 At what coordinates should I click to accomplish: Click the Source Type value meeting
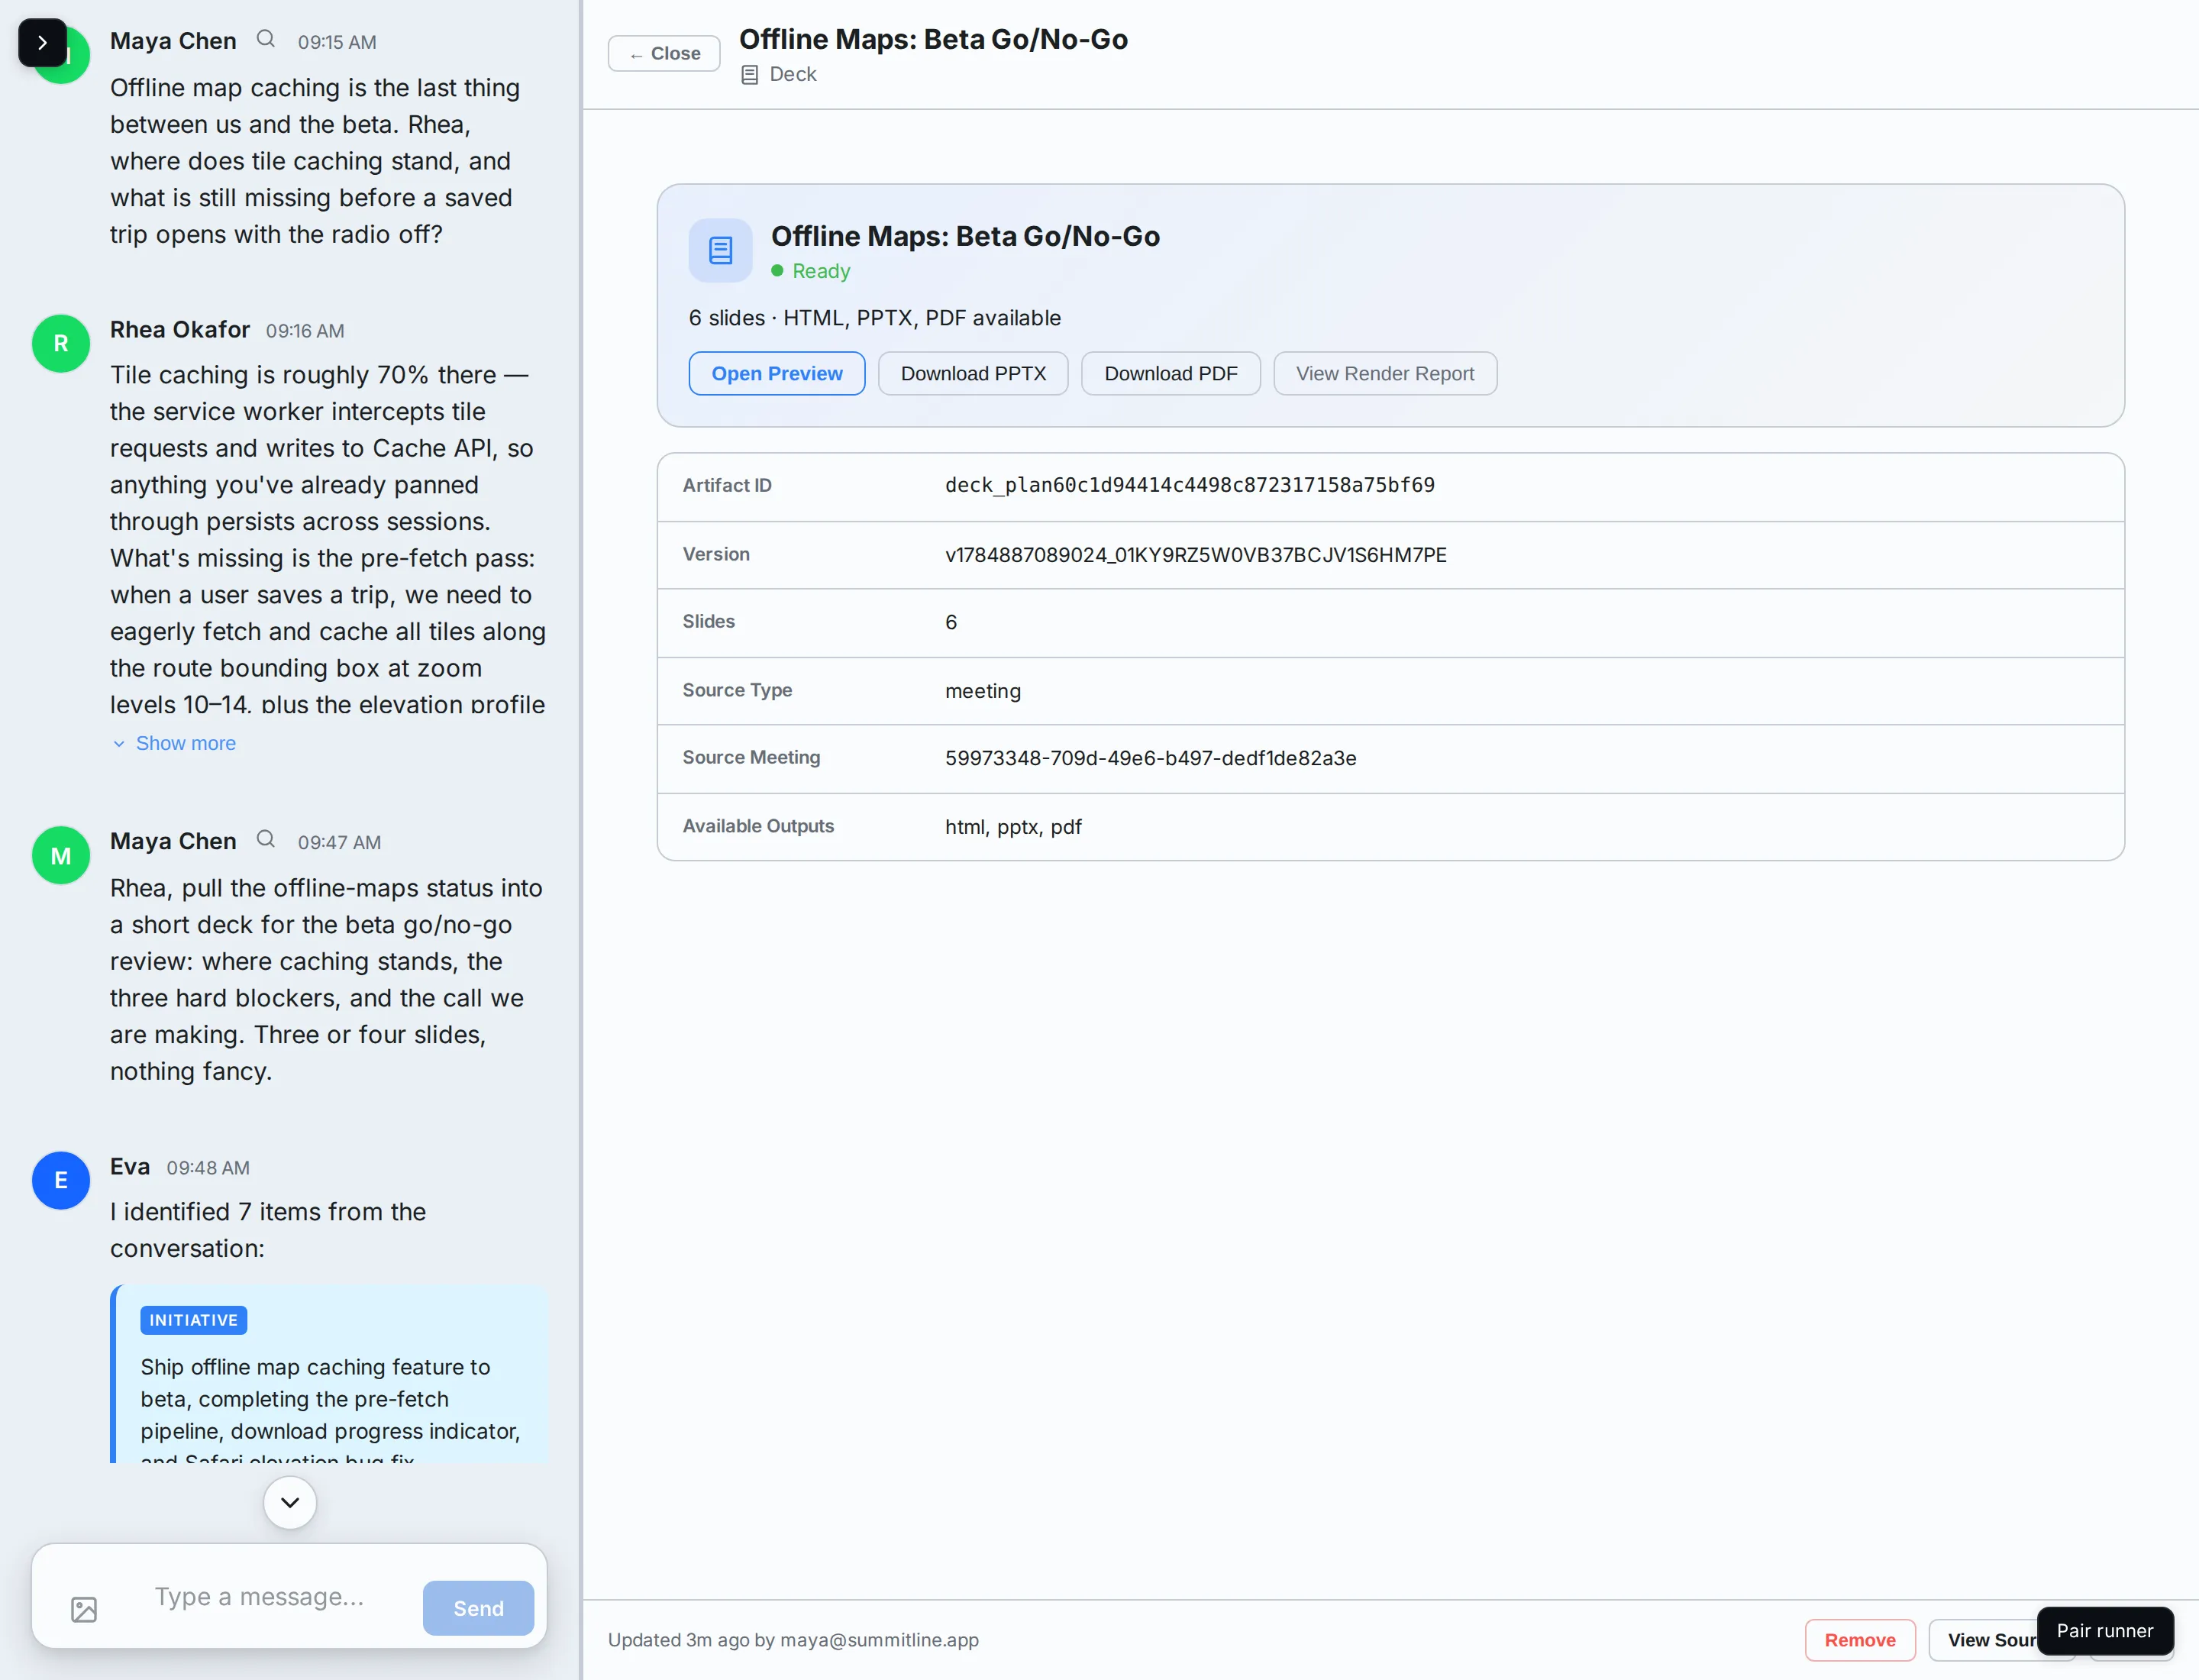coord(983,691)
